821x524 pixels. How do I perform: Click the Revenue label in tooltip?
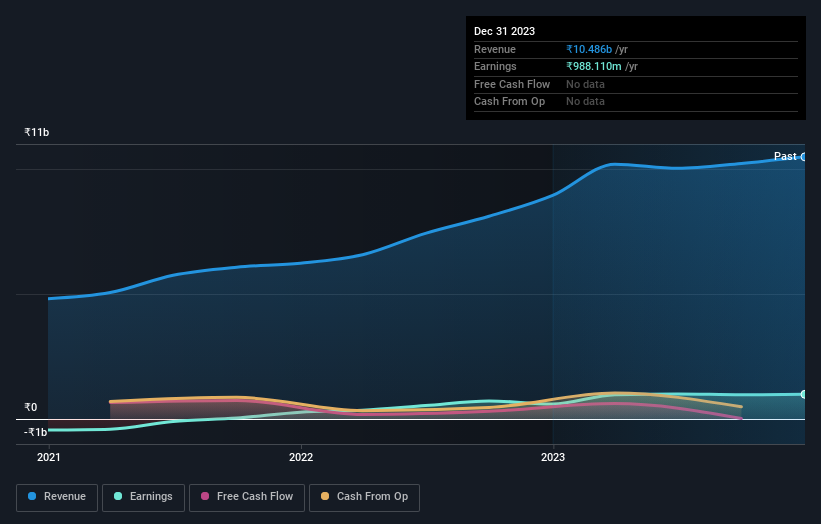click(x=495, y=49)
